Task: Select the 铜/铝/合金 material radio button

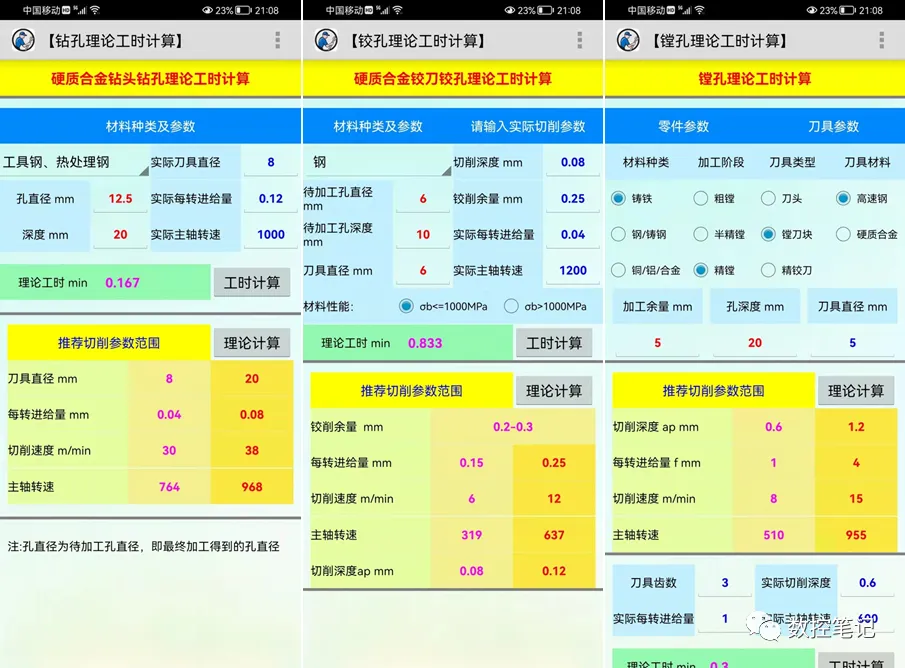Action: [x=618, y=270]
